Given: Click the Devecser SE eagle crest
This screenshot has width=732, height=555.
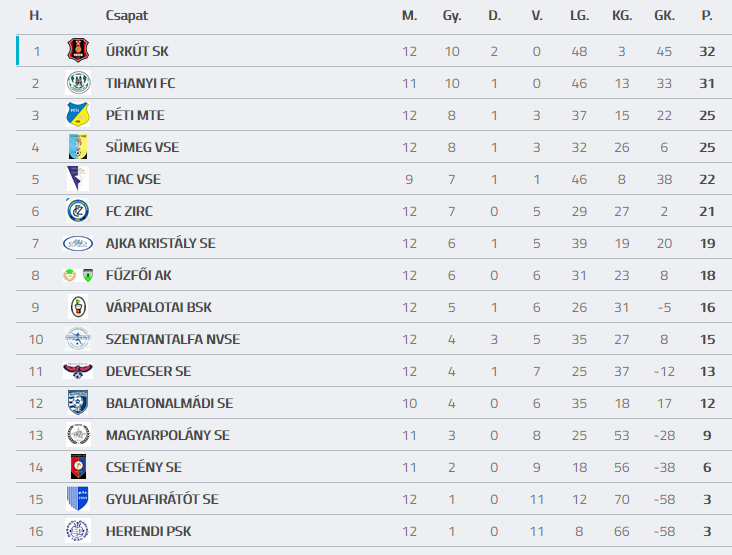Looking at the screenshot, I should pyautogui.click(x=78, y=371).
